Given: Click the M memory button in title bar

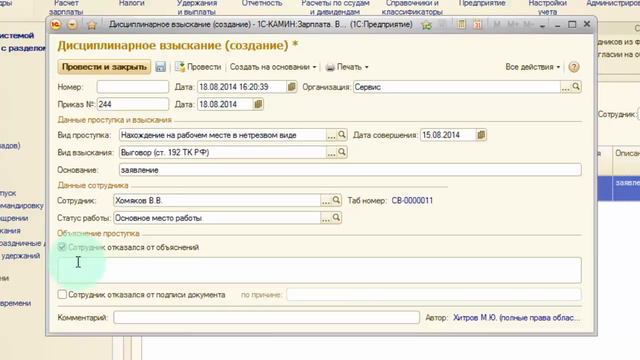Looking at the screenshot, I should (496, 25).
